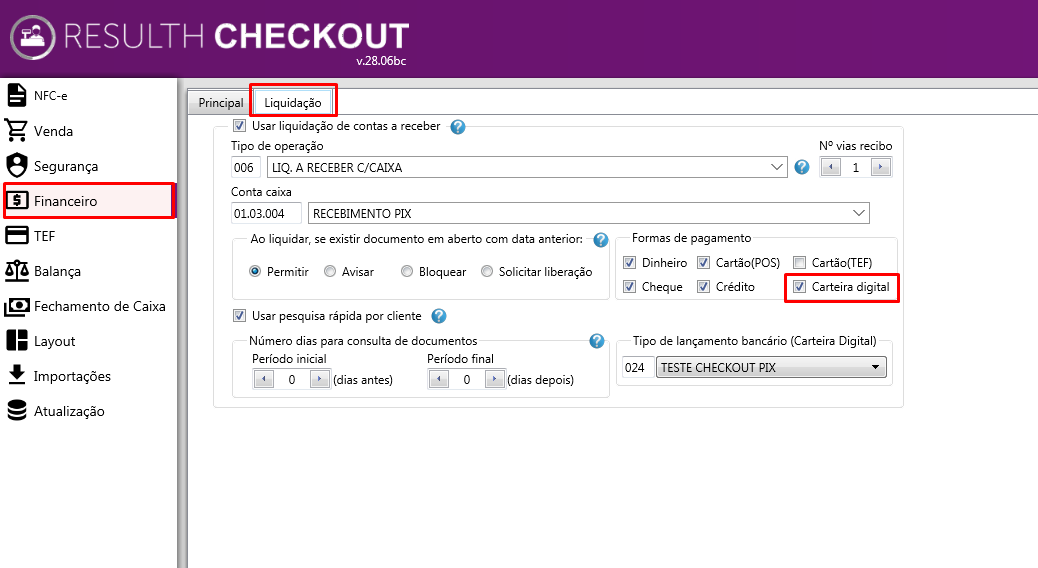This screenshot has width=1038, height=568.
Task: Switch to the Principal tab
Action: (220, 103)
